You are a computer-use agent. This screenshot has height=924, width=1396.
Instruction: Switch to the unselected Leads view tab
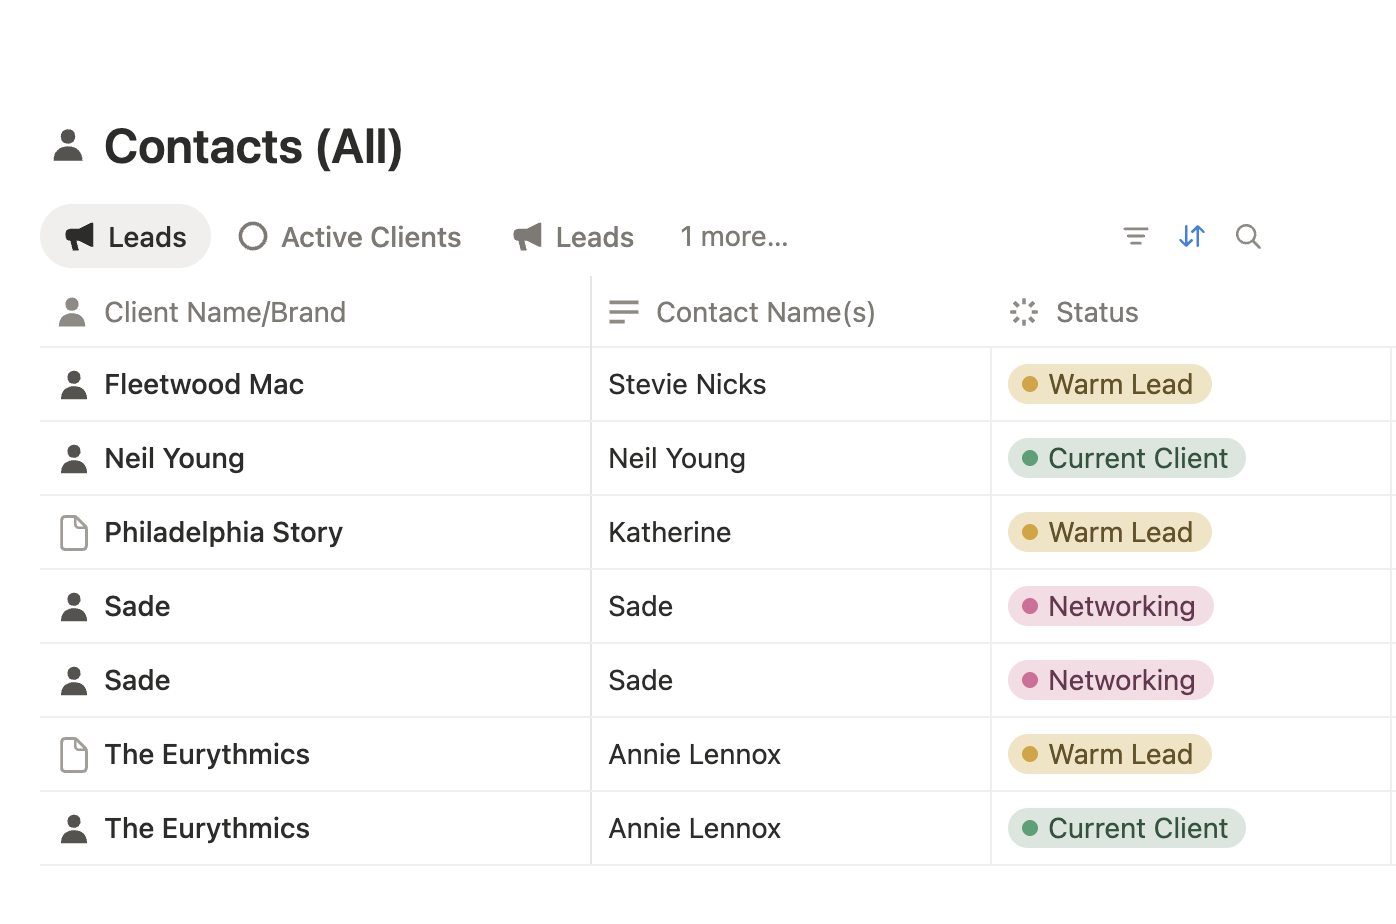574,237
